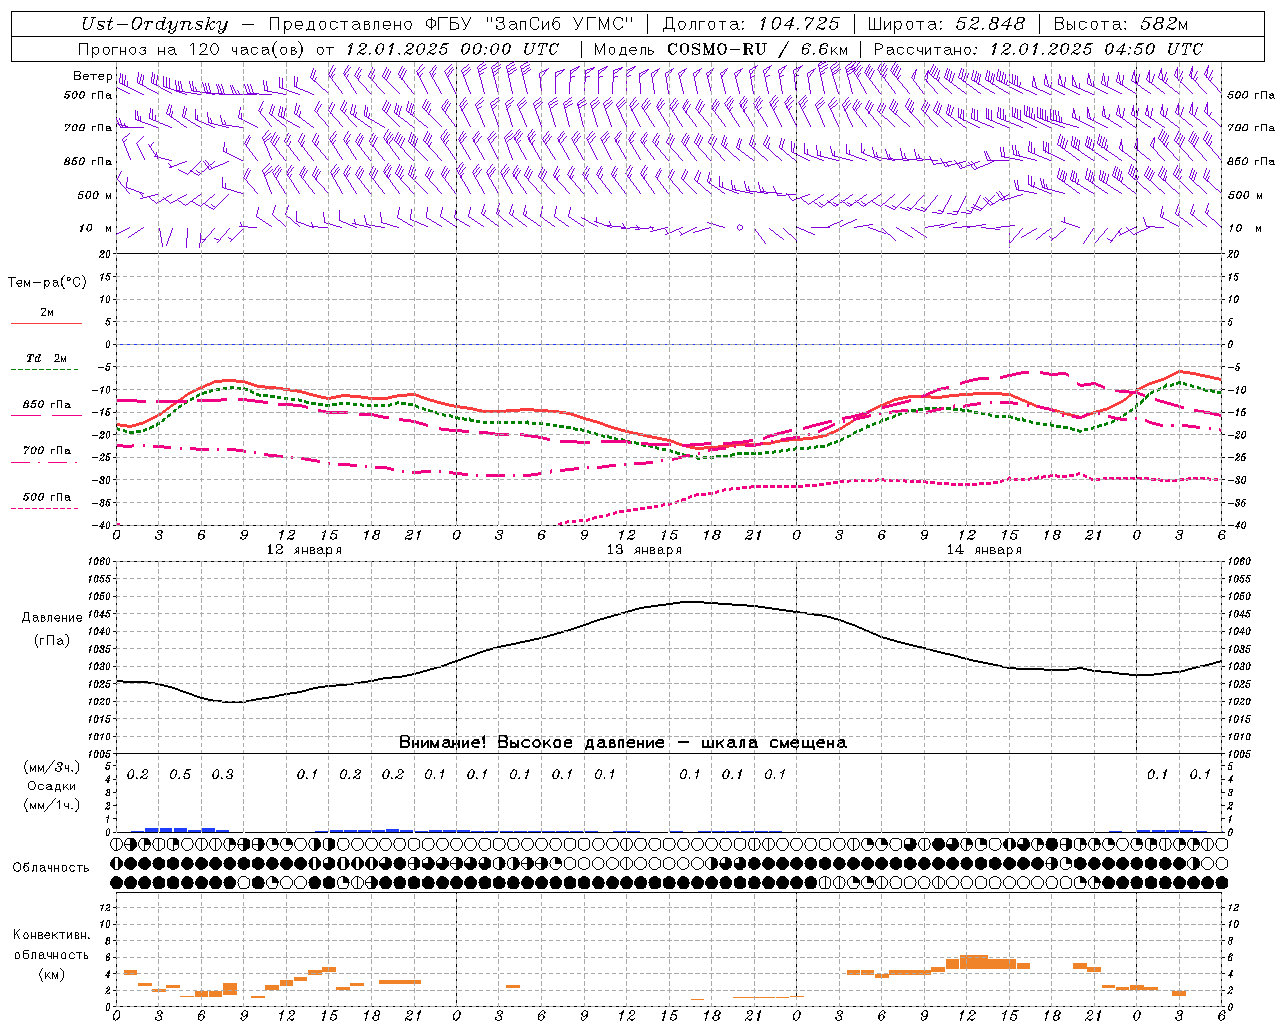The height and width of the screenshot is (1024, 1280).
Task: Click the Ветер panel label
Action: (92, 76)
